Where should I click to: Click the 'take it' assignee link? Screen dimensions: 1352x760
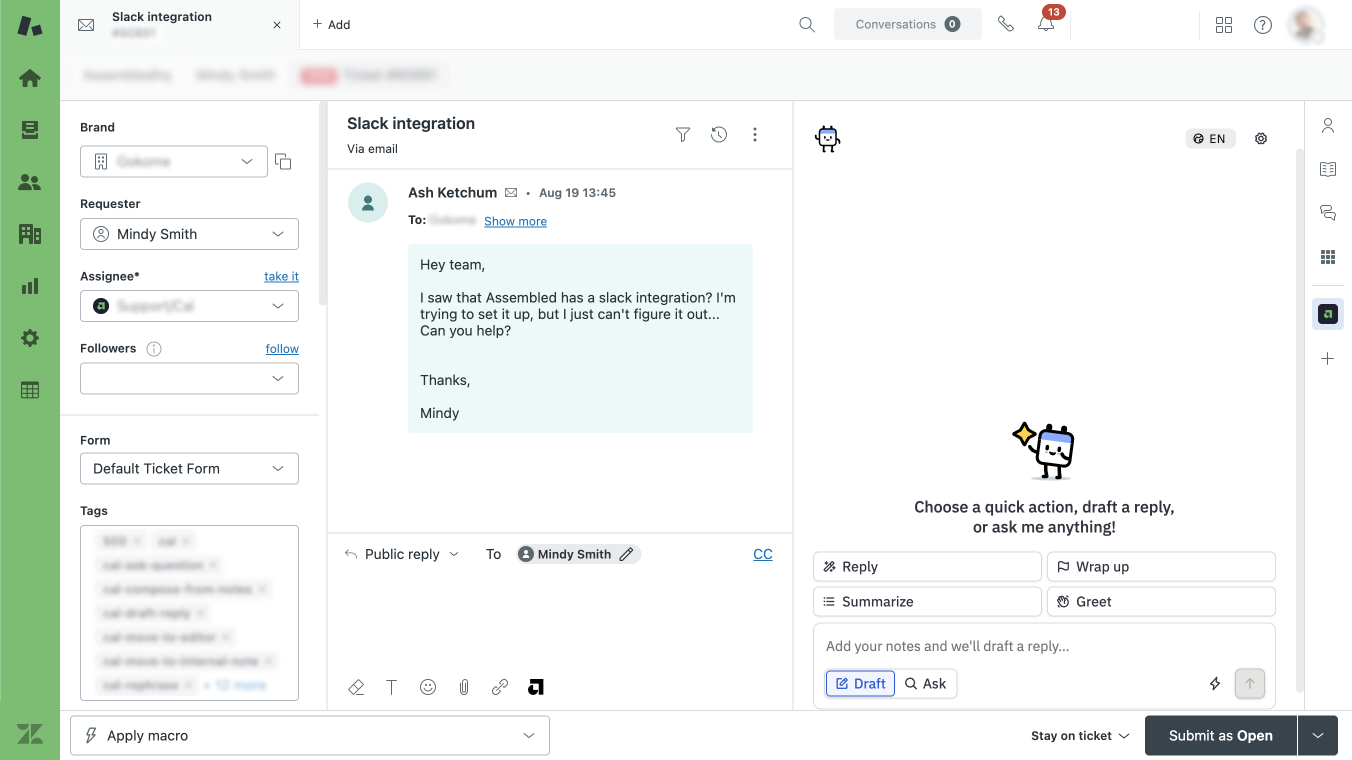[x=281, y=276]
